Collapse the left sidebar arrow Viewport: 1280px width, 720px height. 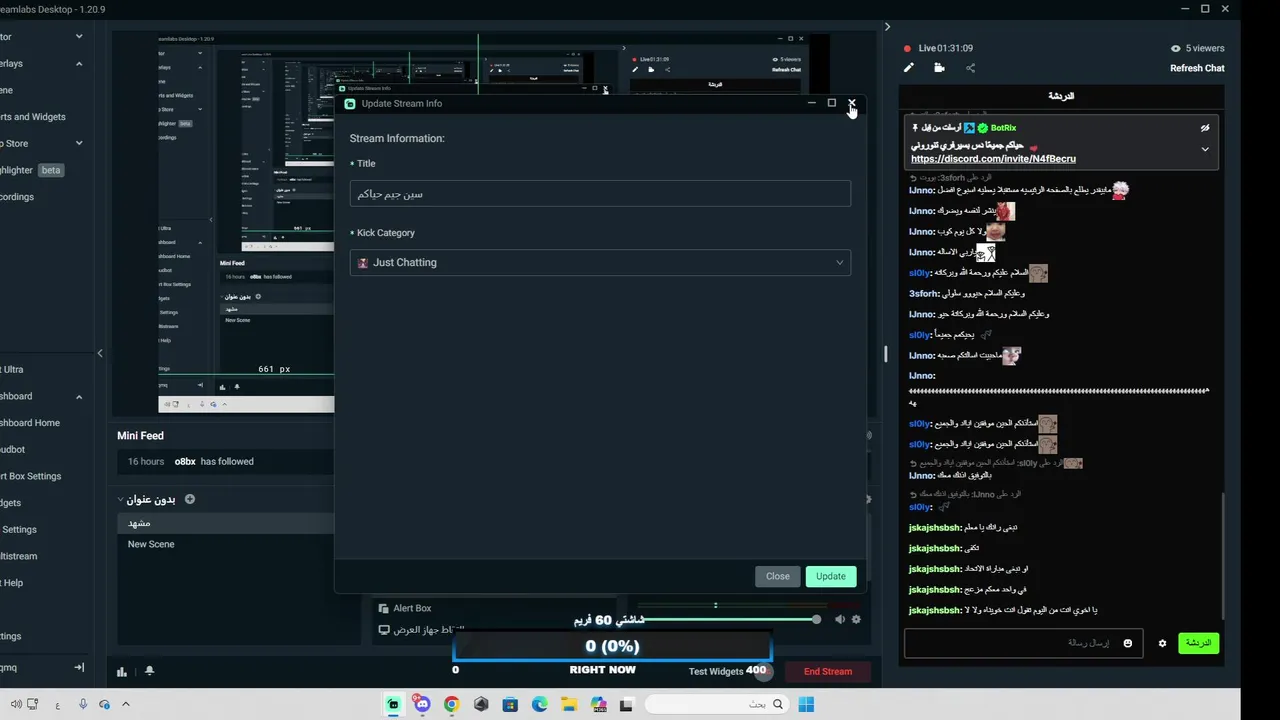pyautogui.click(x=100, y=353)
